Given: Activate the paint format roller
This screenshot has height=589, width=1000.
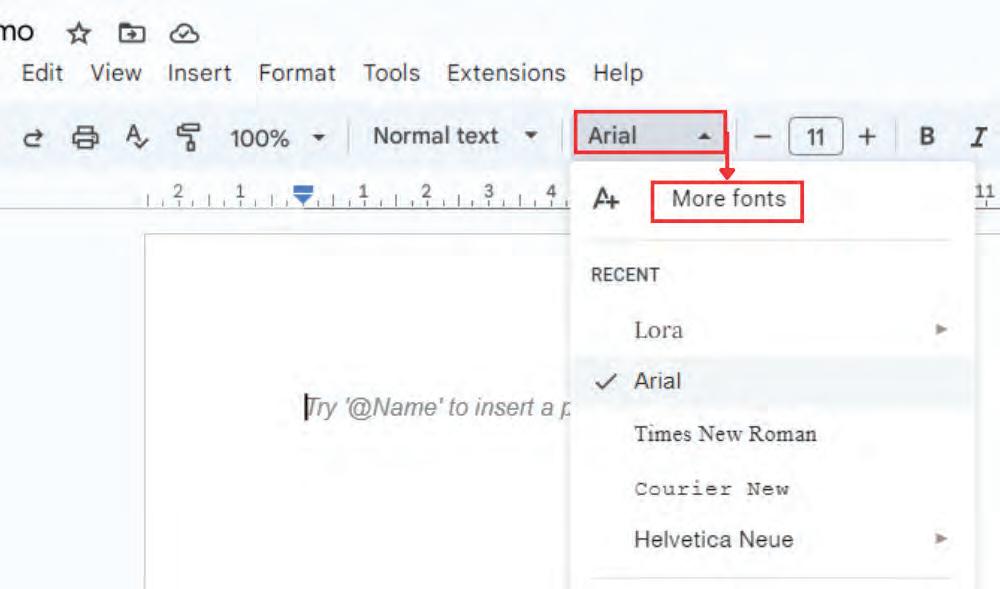Looking at the screenshot, I should (x=188, y=137).
